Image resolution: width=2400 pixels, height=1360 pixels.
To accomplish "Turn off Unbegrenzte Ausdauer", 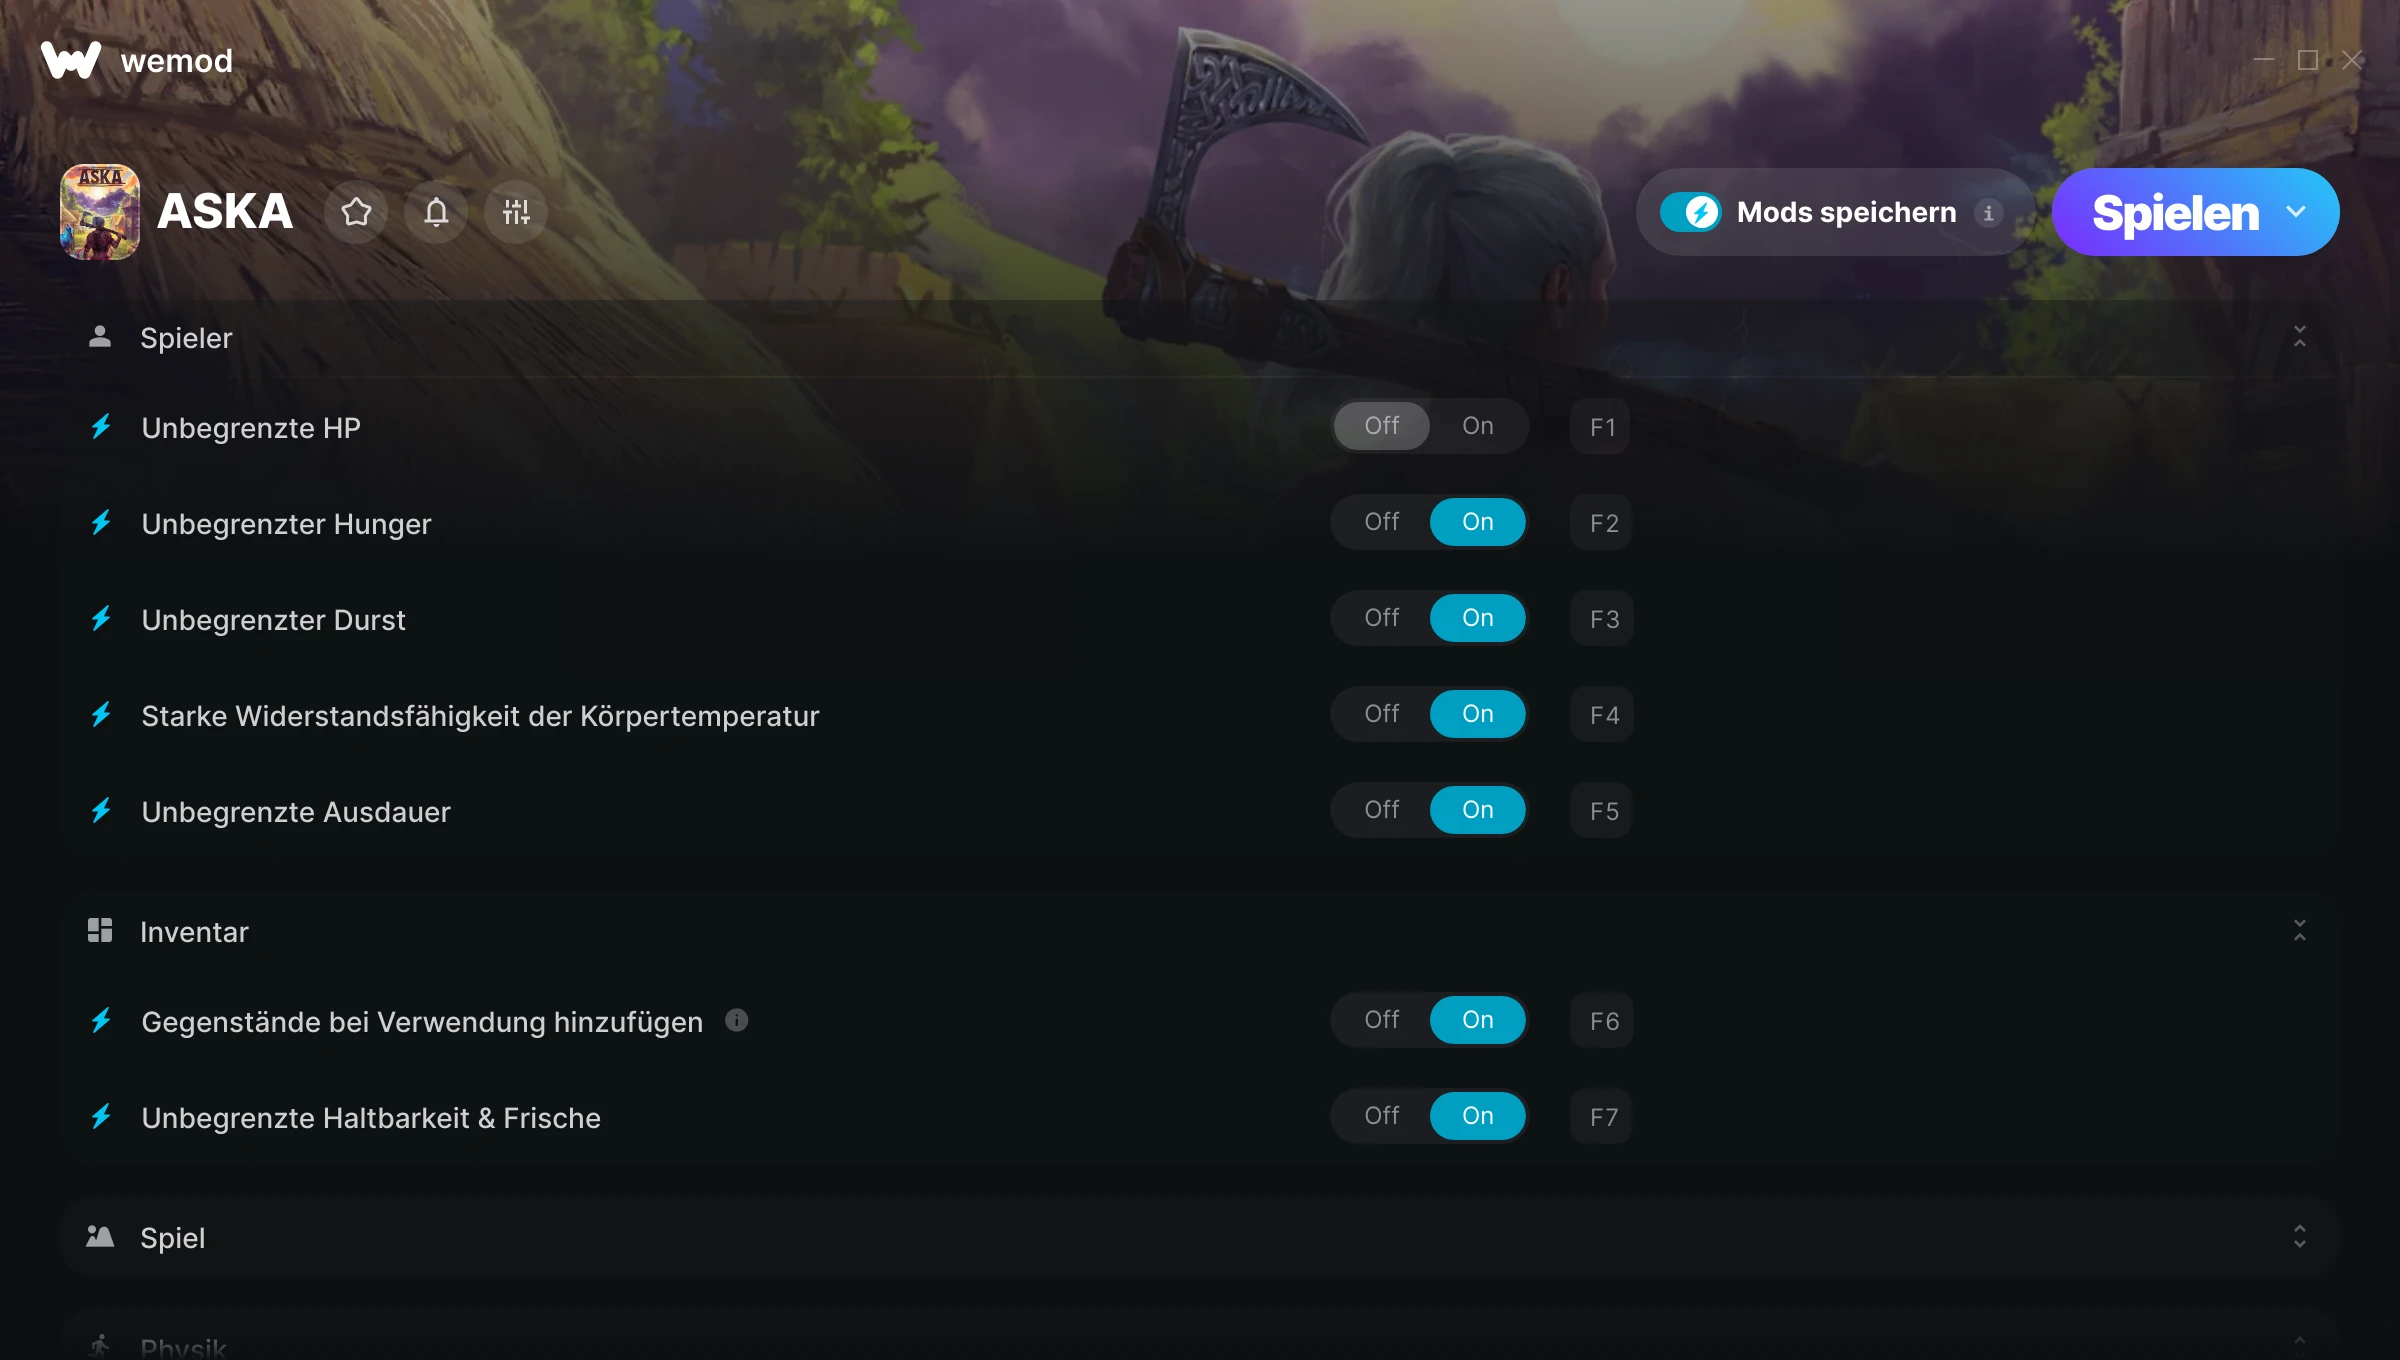I will (x=1382, y=810).
